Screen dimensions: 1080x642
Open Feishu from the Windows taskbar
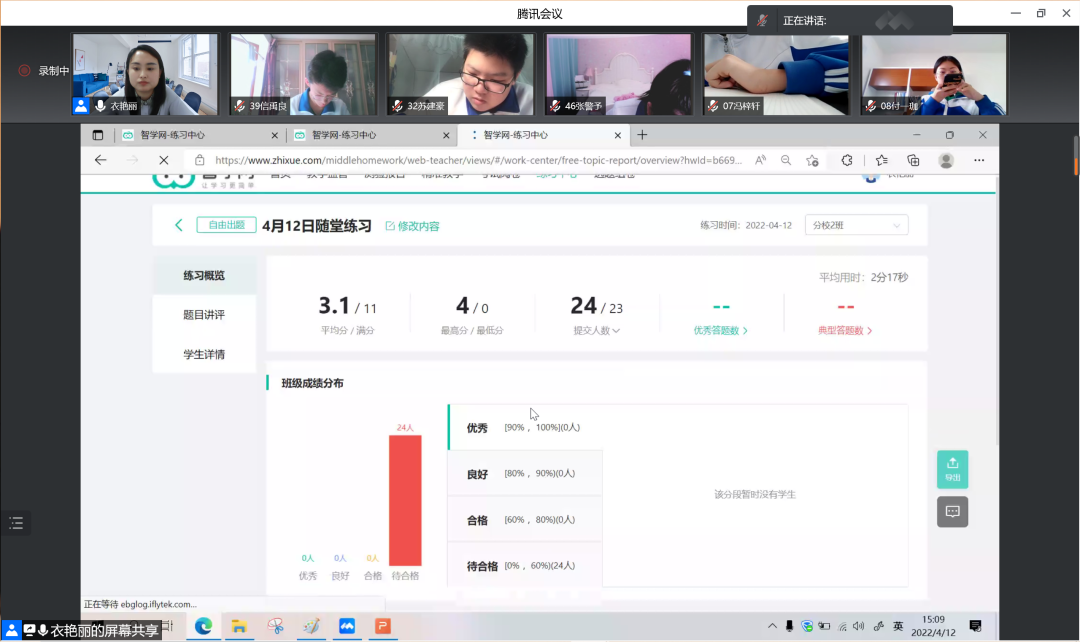point(346,626)
